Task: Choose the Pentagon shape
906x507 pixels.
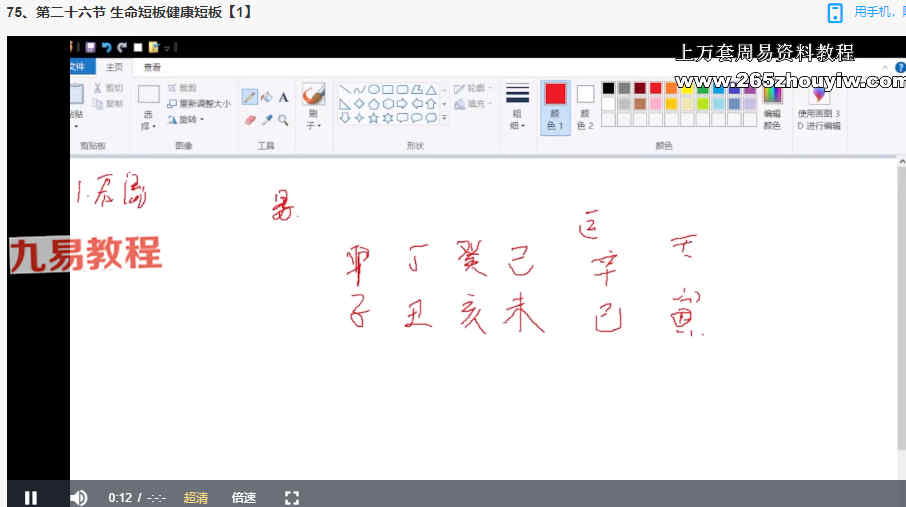Action: click(374, 104)
